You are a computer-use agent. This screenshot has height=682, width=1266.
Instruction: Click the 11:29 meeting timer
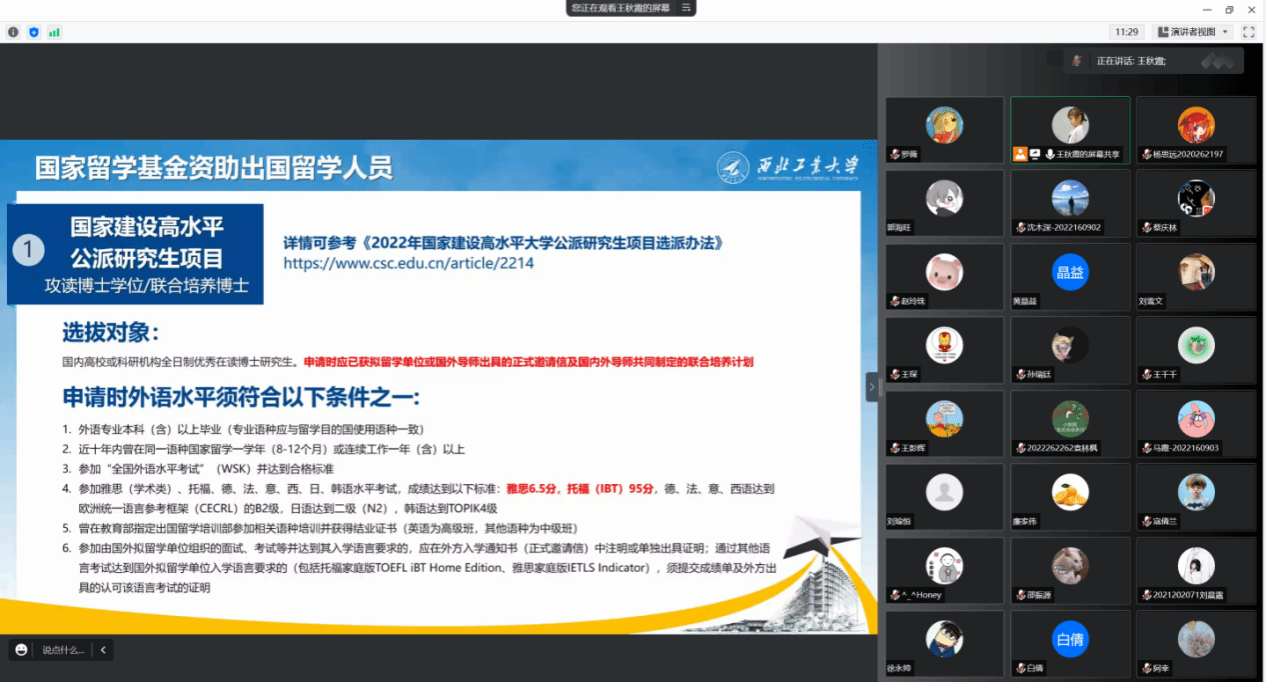(1127, 32)
